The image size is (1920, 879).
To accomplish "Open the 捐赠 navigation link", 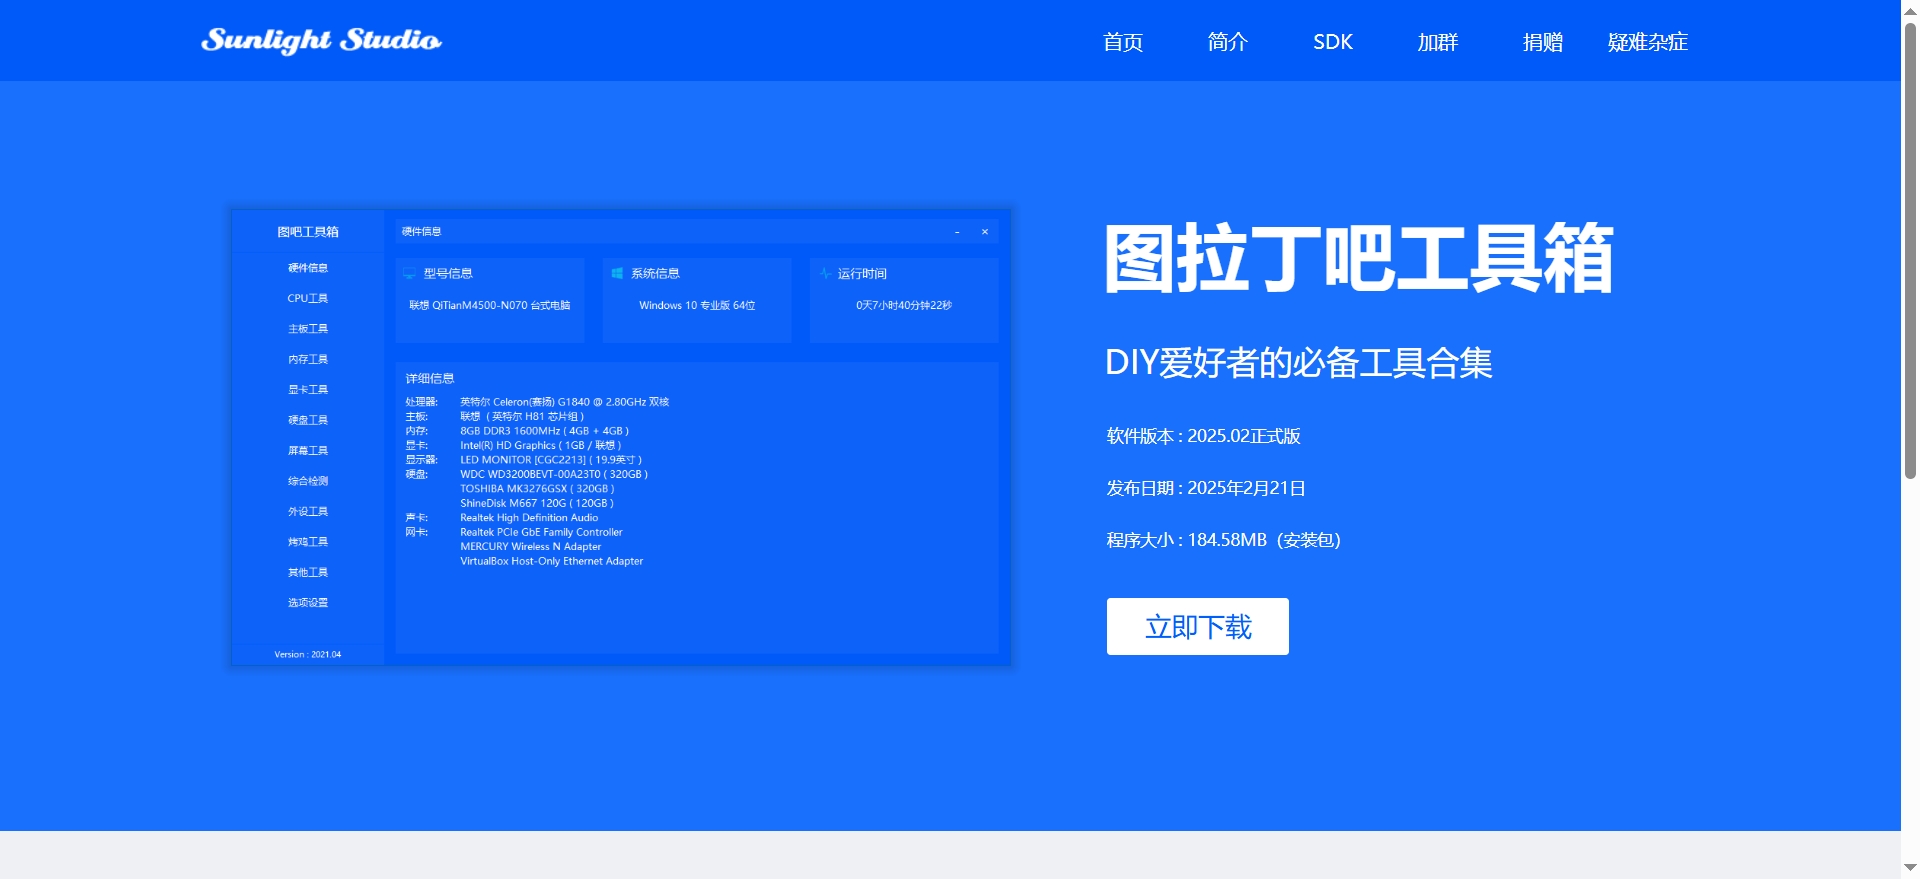I will [1542, 42].
